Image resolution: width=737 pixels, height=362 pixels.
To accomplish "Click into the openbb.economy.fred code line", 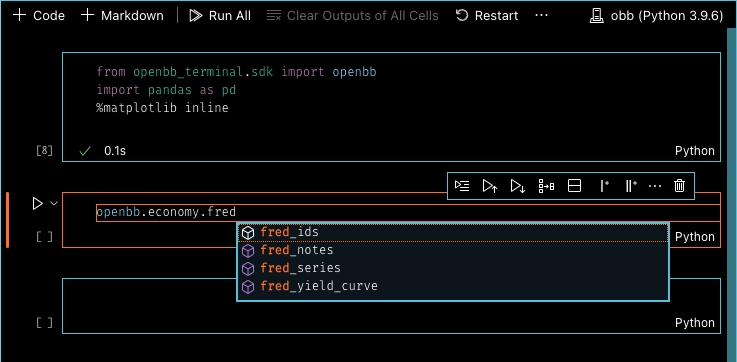I will click(x=408, y=212).
